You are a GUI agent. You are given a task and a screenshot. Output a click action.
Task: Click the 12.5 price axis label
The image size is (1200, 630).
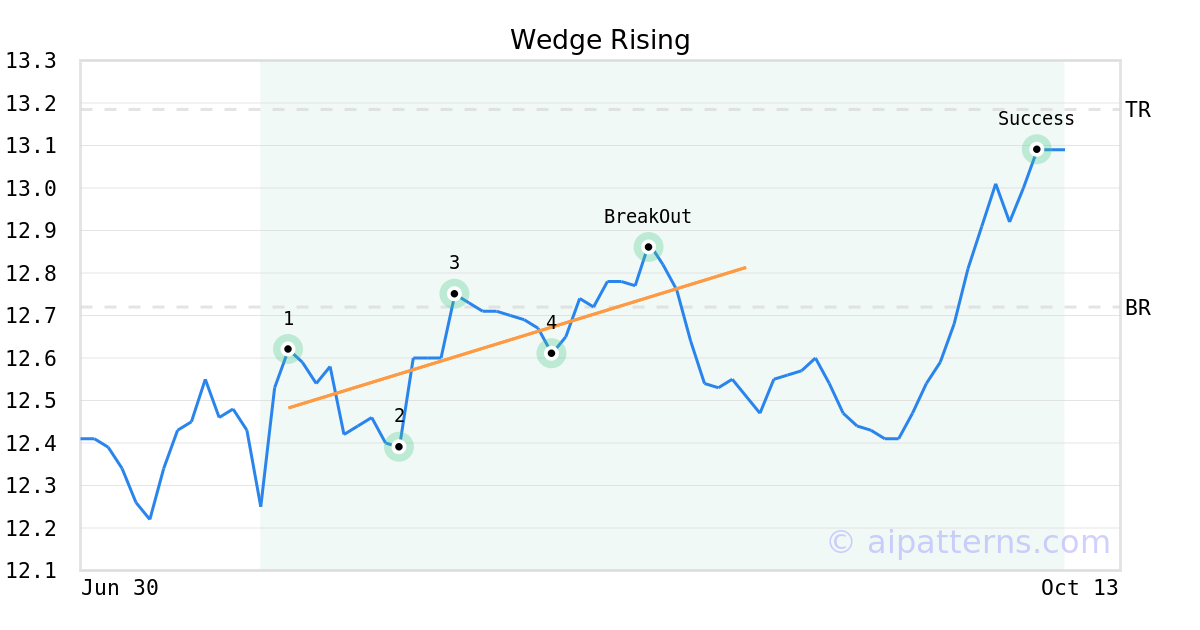click(x=31, y=401)
